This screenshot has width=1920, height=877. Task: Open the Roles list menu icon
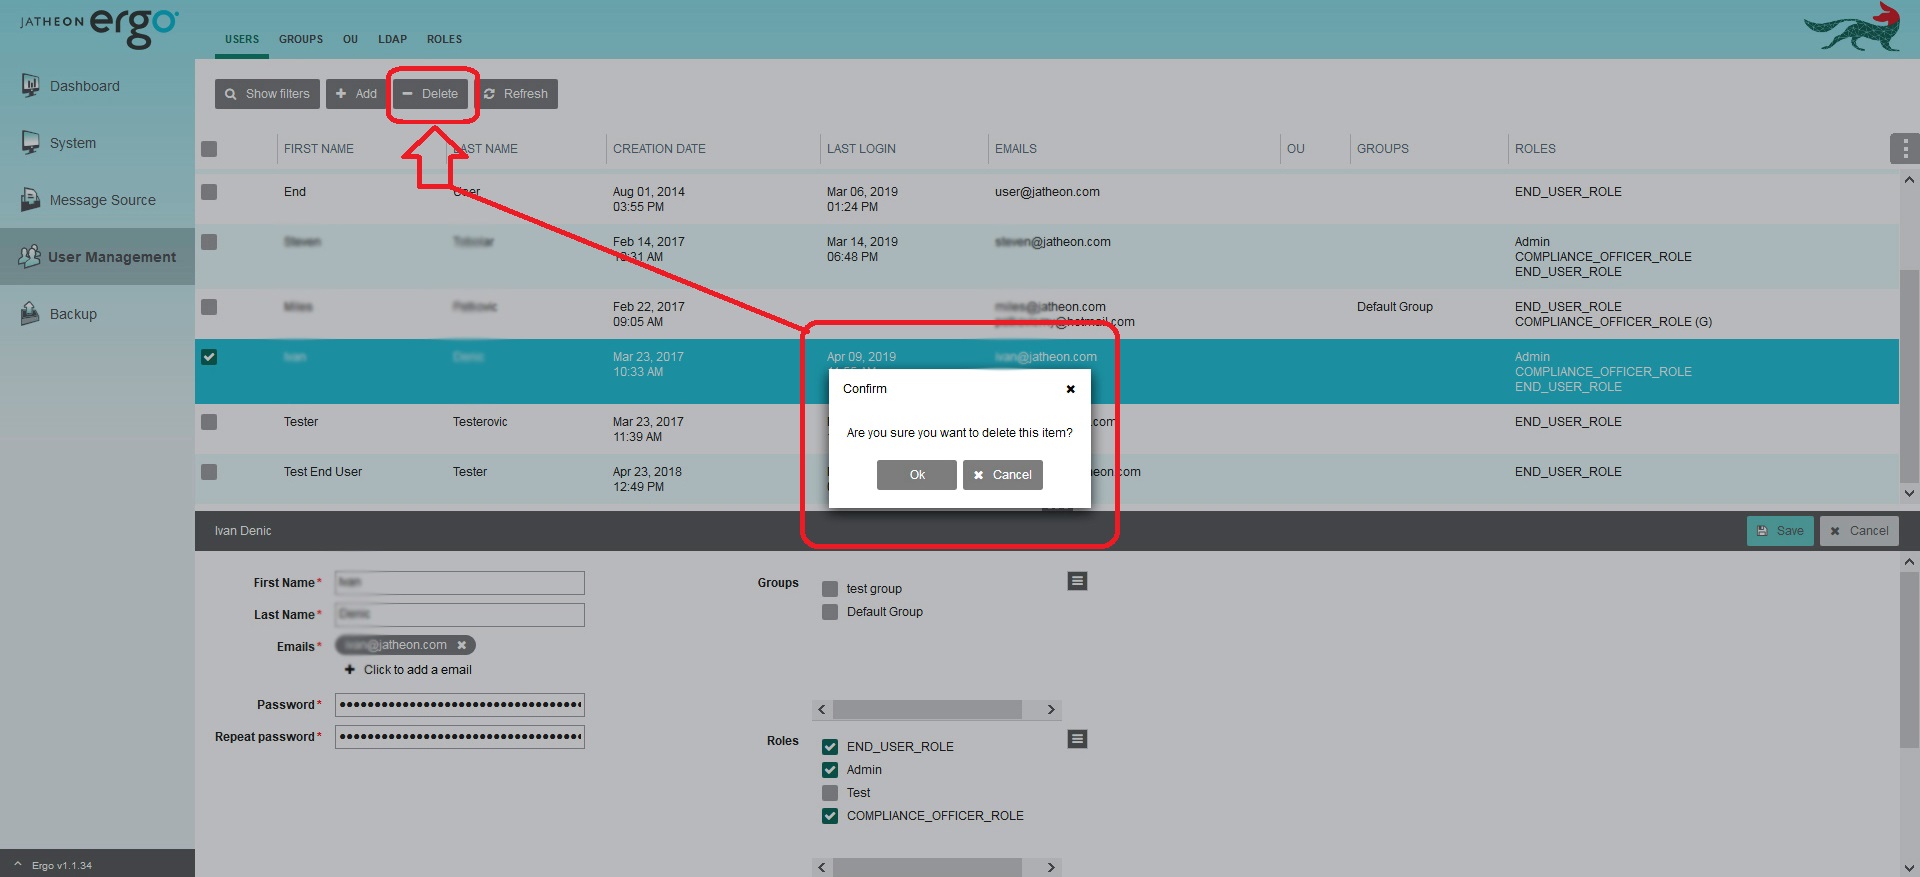click(1077, 739)
